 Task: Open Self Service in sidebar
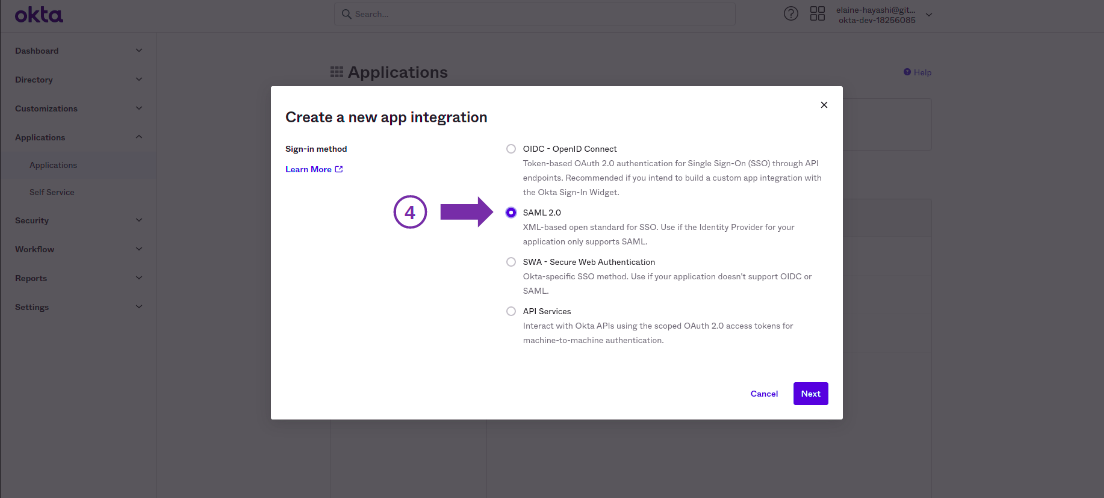(52, 192)
